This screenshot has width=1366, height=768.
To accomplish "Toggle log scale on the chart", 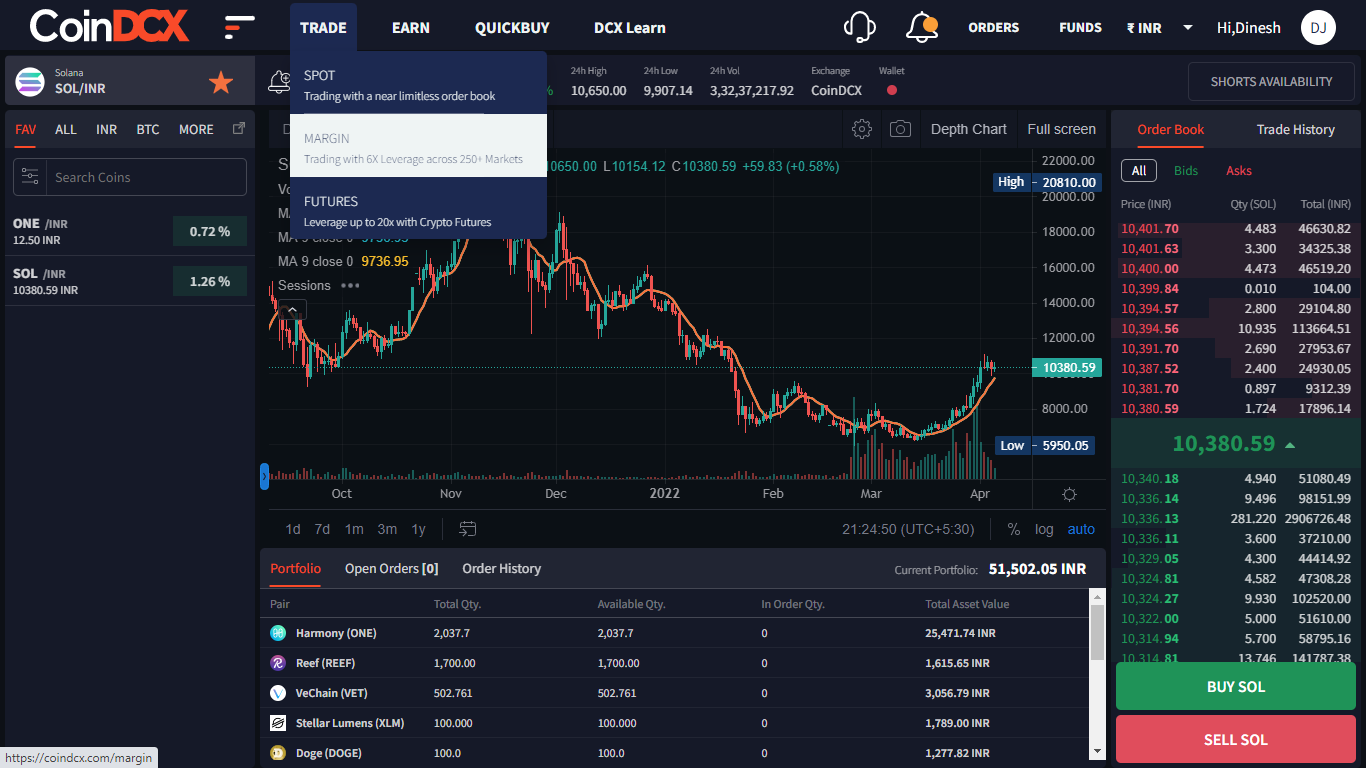I will pyautogui.click(x=1044, y=529).
